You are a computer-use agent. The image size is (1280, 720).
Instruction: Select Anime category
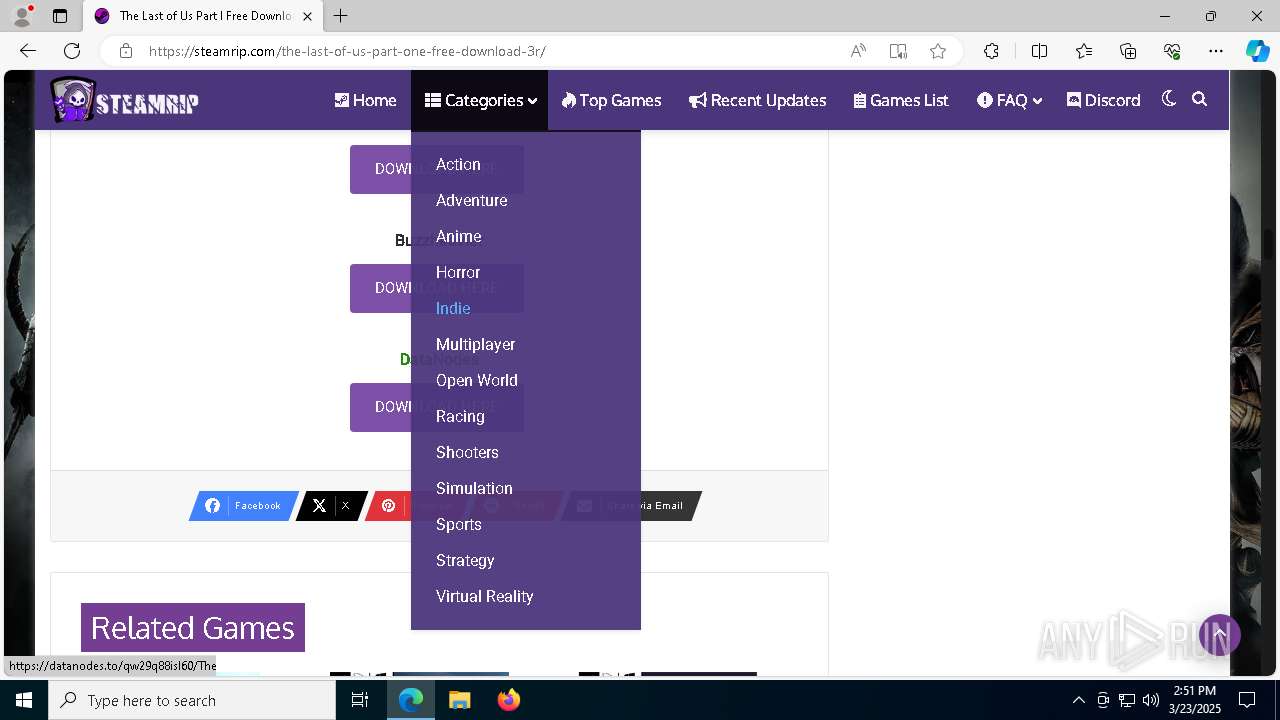click(x=458, y=236)
